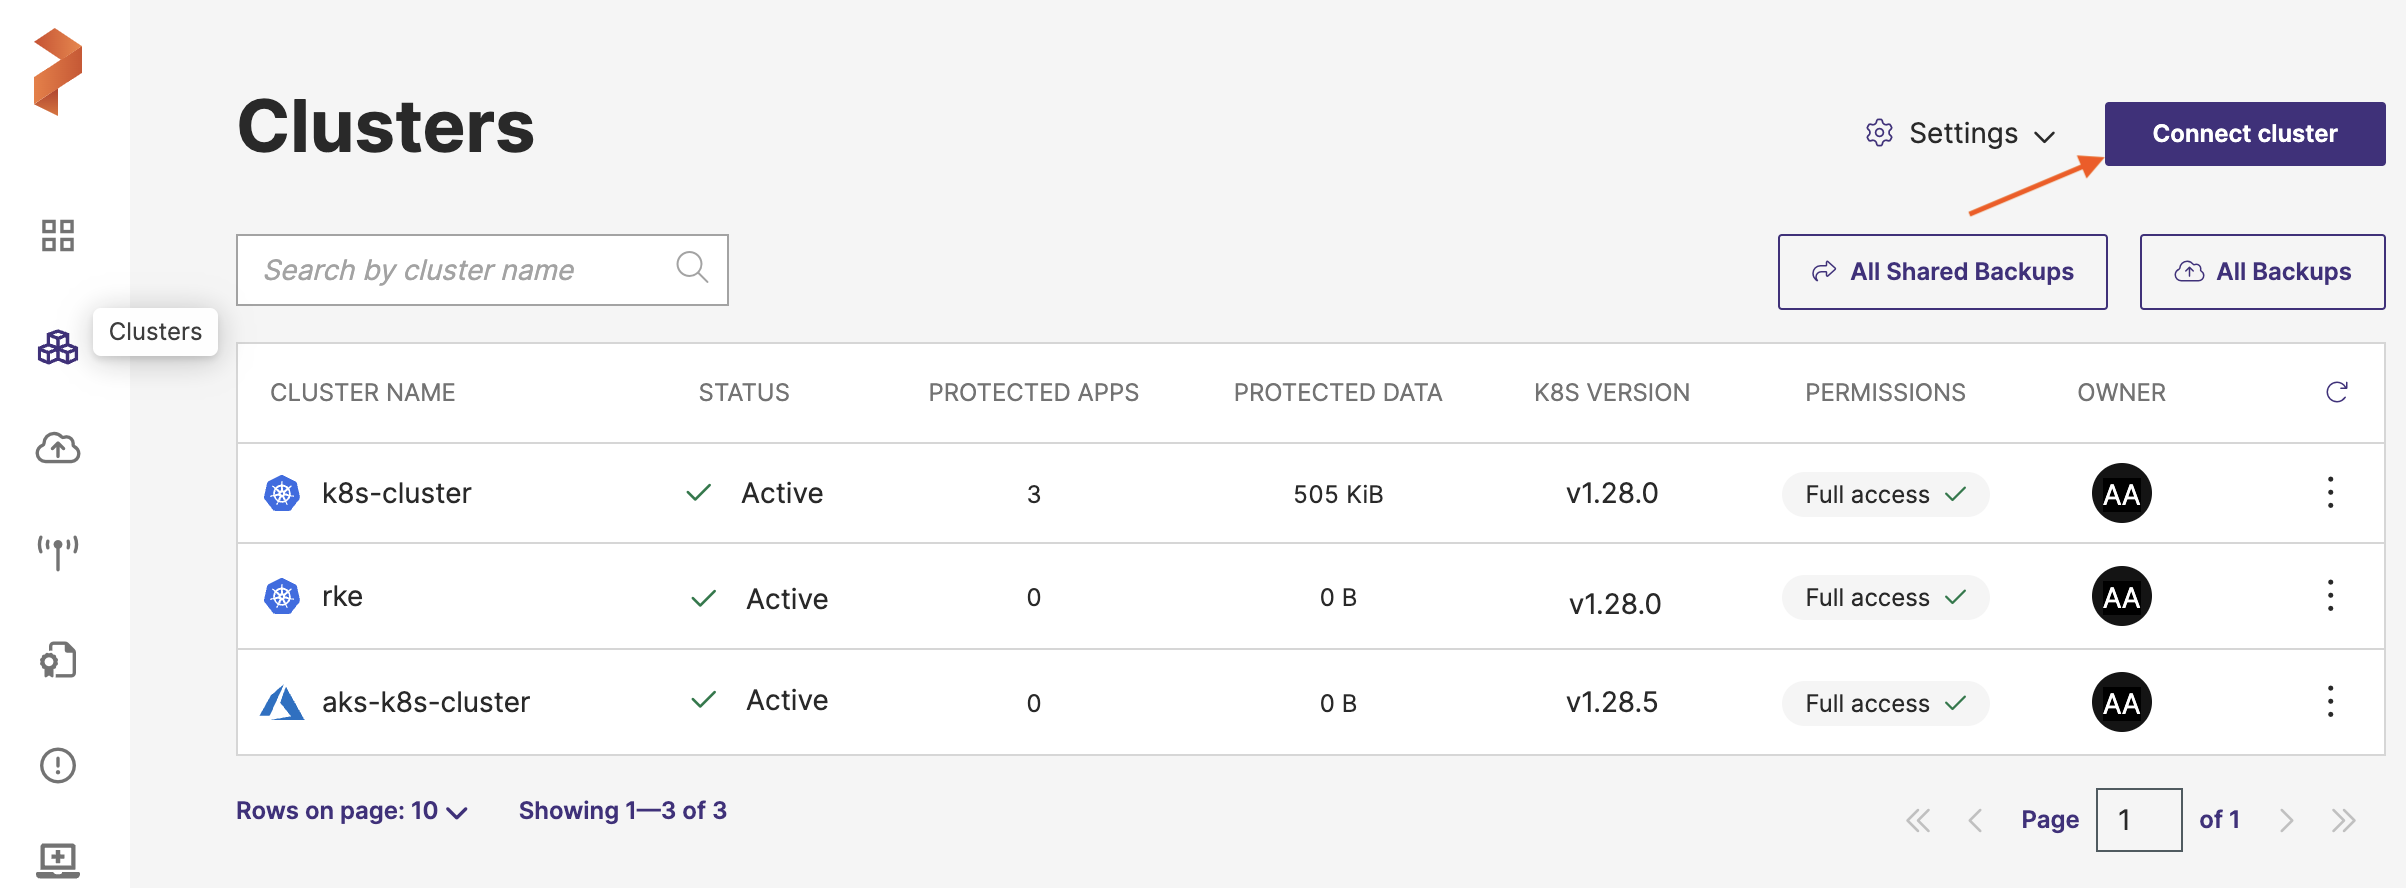Viewport: 2406px width, 888px height.
Task: Expand Full access permissions for k8s-cluster
Action: pyautogui.click(x=1885, y=495)
